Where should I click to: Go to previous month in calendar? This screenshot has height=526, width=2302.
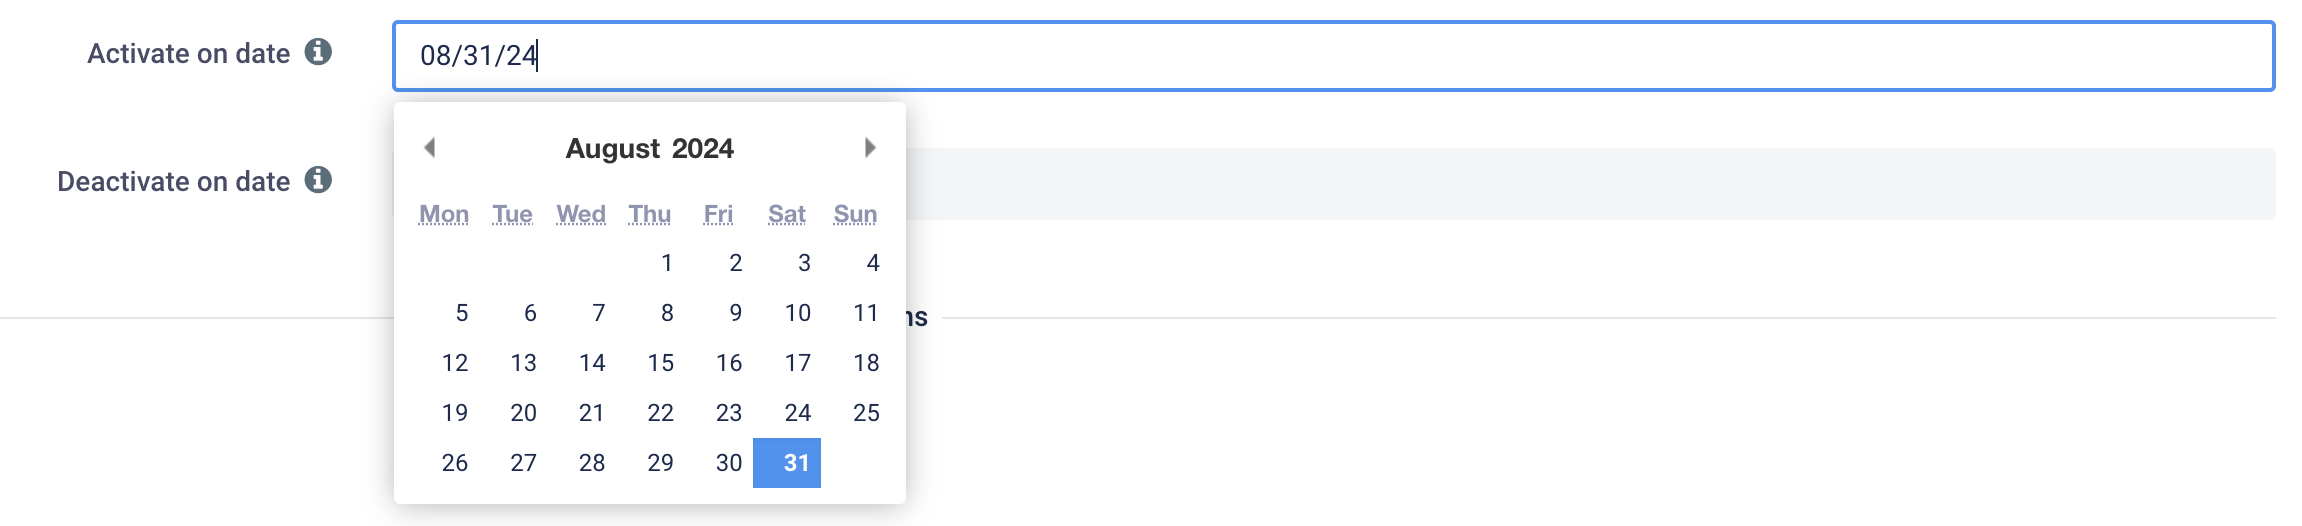430,148
